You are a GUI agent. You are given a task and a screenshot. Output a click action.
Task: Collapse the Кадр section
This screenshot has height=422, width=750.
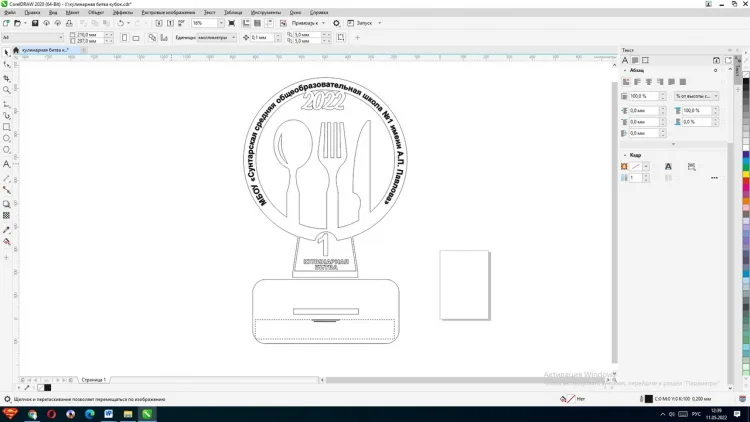tap(625, 155)
